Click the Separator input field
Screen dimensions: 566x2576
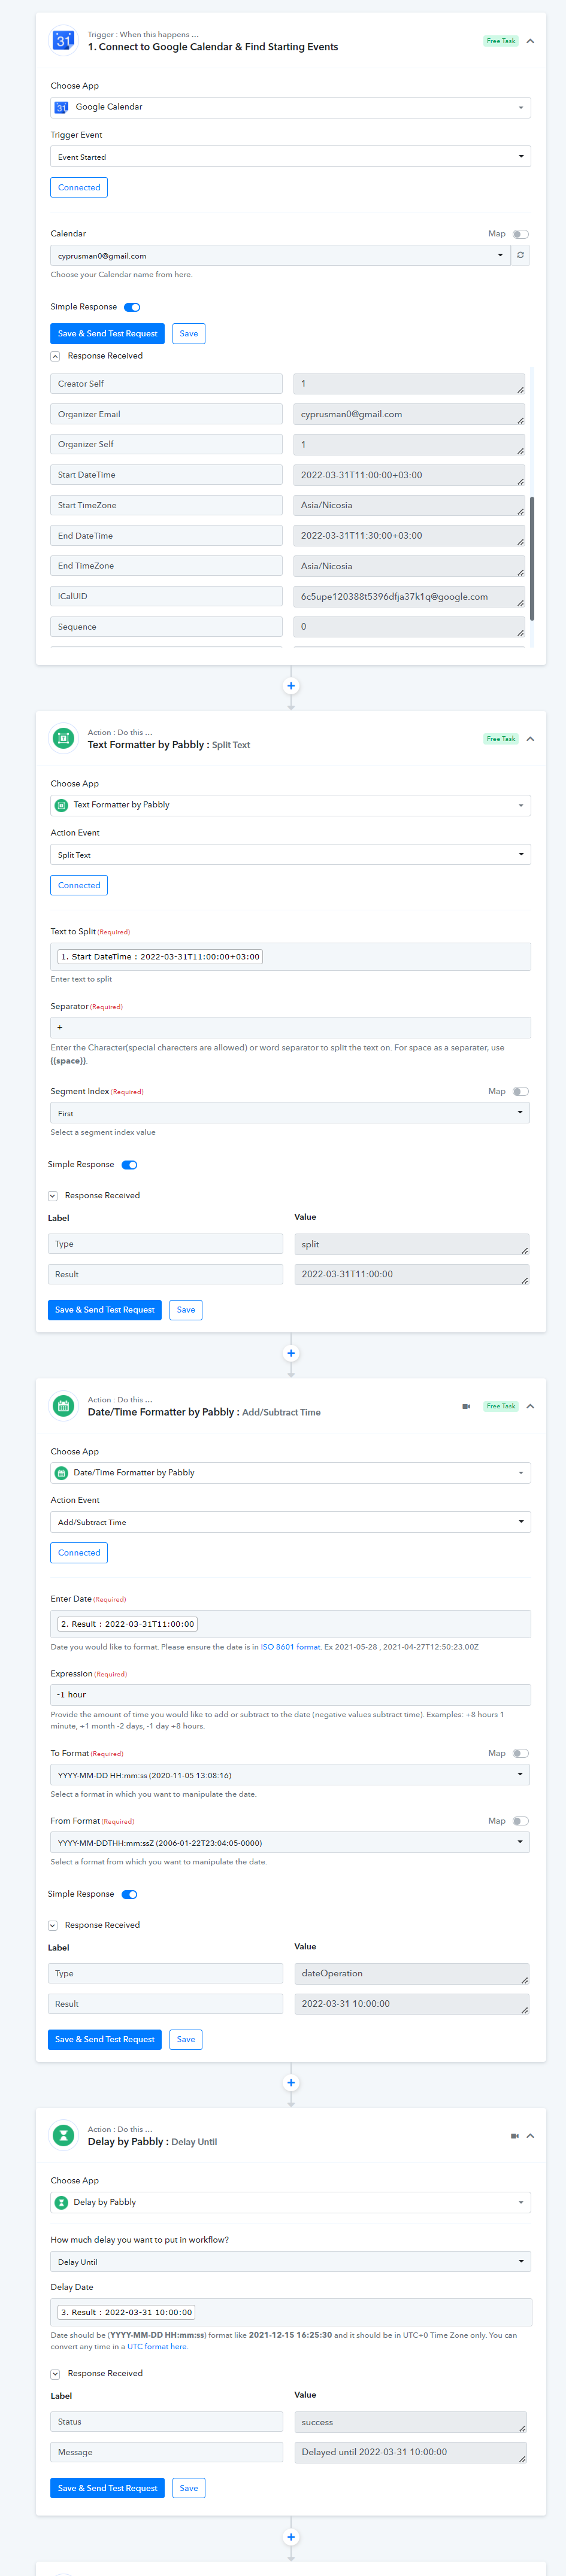tap(290, 1027)
